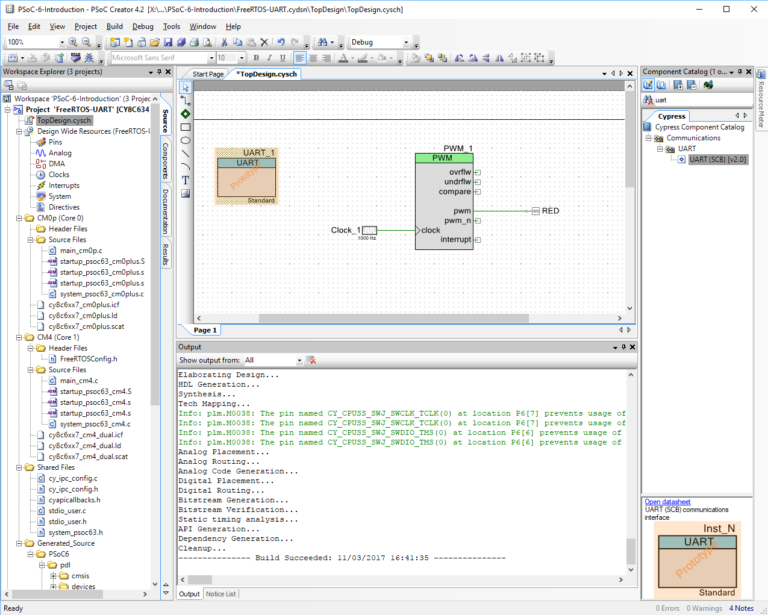Click the Cut scissors icon
Image resolution: width=768 pixels, height=615 pixels.
(x=224, y=43)
